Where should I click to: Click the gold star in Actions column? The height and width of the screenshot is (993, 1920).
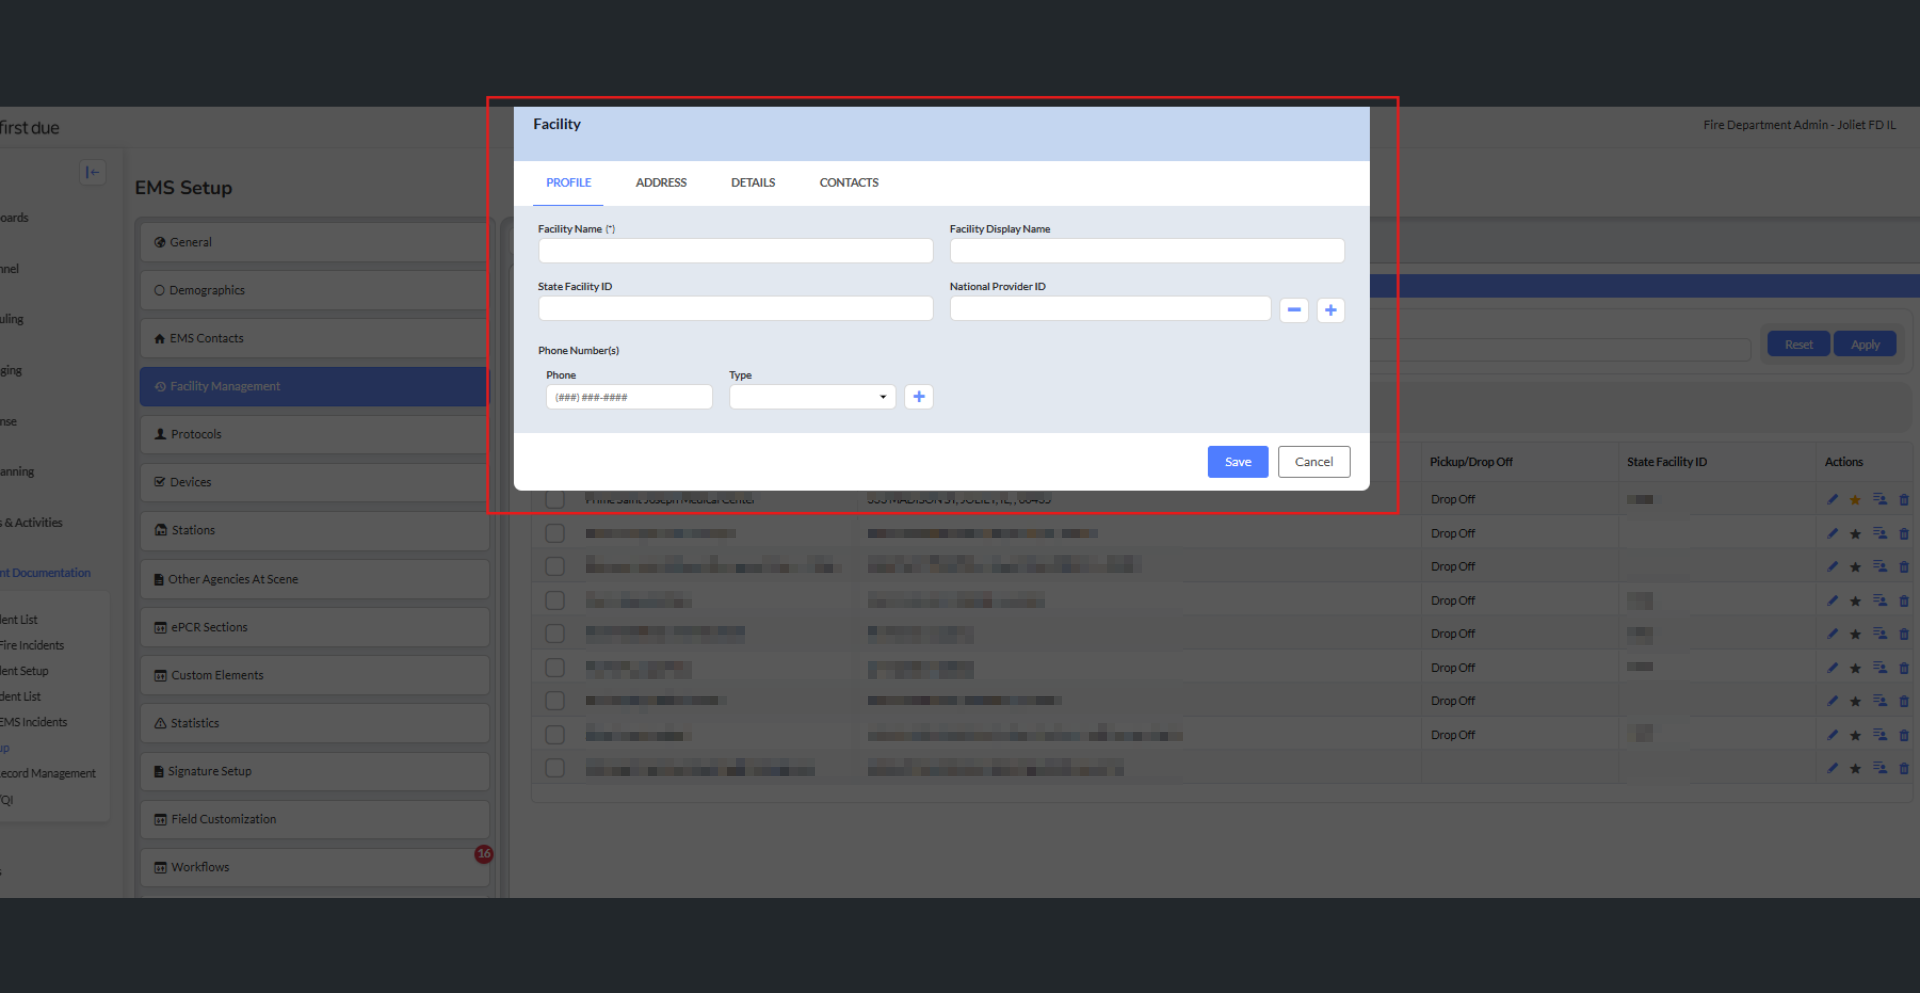[1855, 500]
